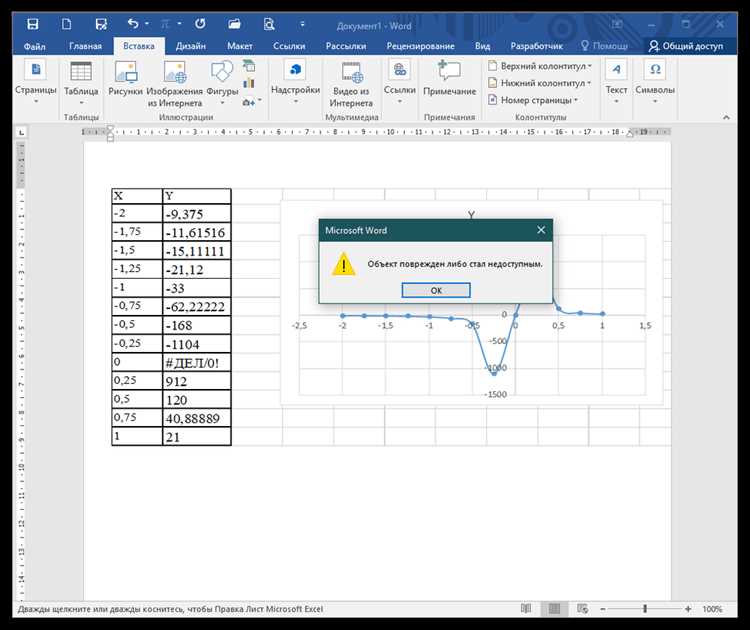Image resolution: width=750 pixels, height=630 pixels.
Task: Click the 40,88889 table cell
Action: point(197,418)
